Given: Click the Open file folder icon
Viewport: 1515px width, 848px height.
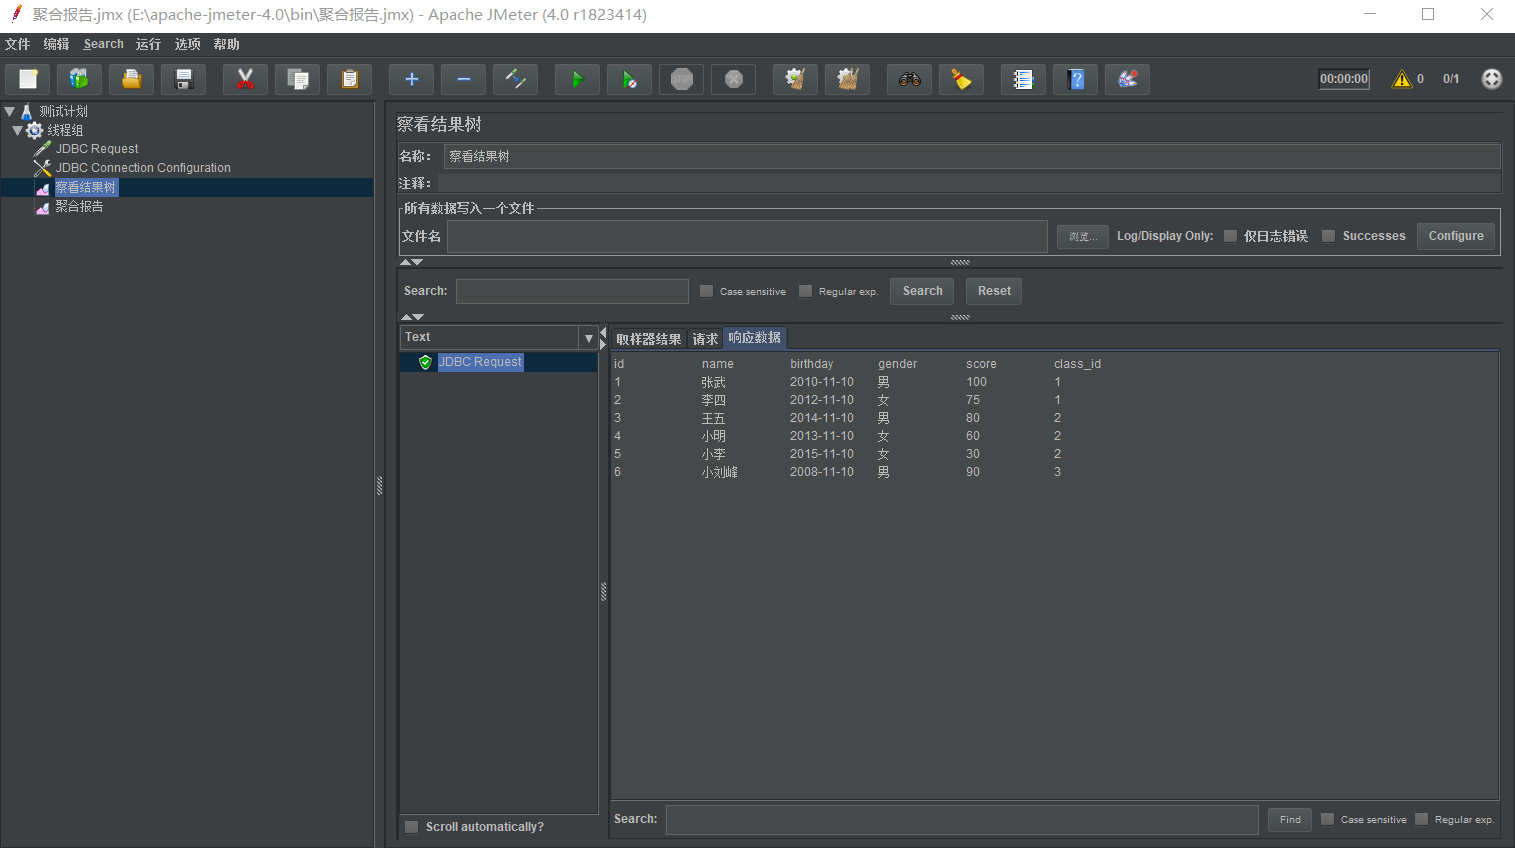Looking at the screenshot, I should [x=132, y=79].
